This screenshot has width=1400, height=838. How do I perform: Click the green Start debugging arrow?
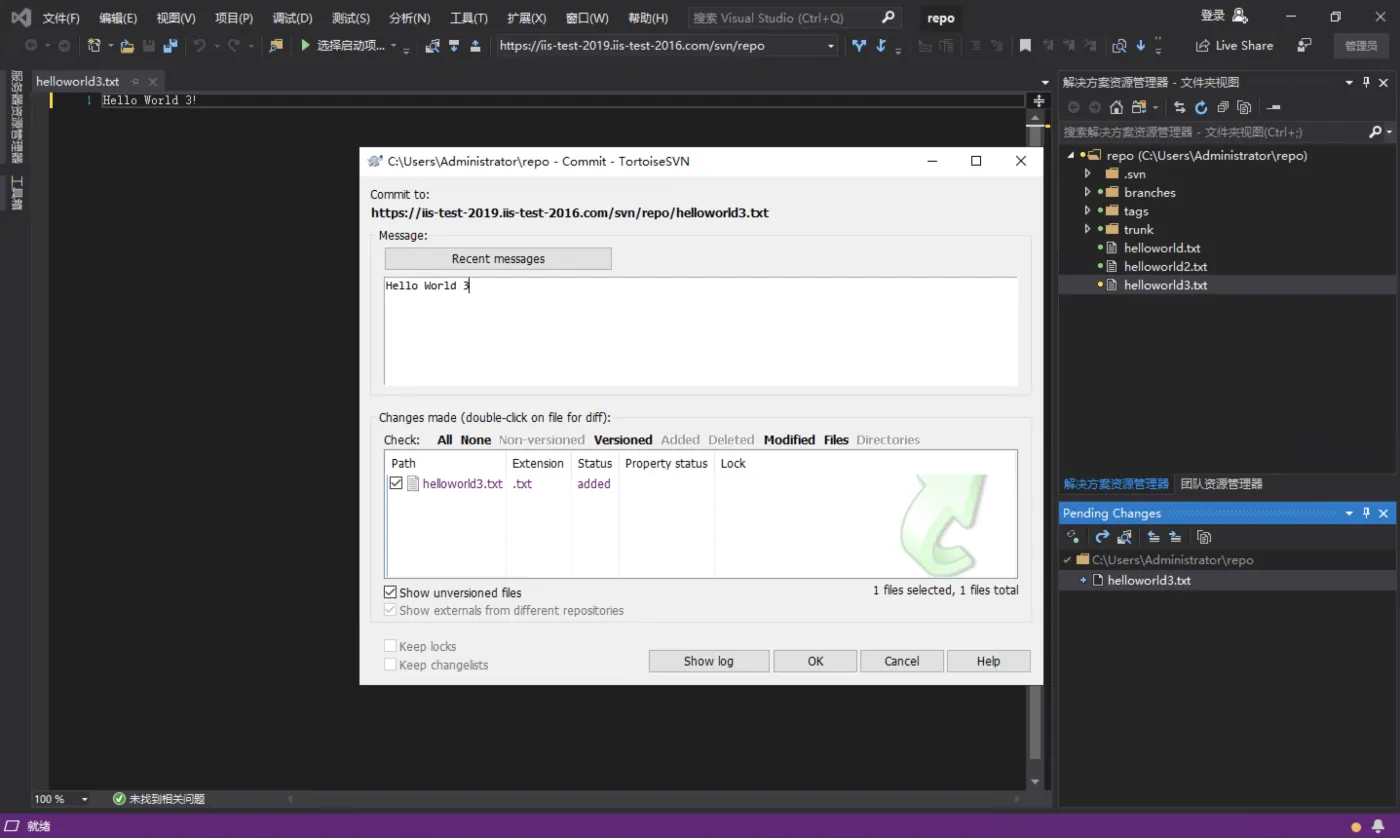pyautogui.click(x=306, y=45)
